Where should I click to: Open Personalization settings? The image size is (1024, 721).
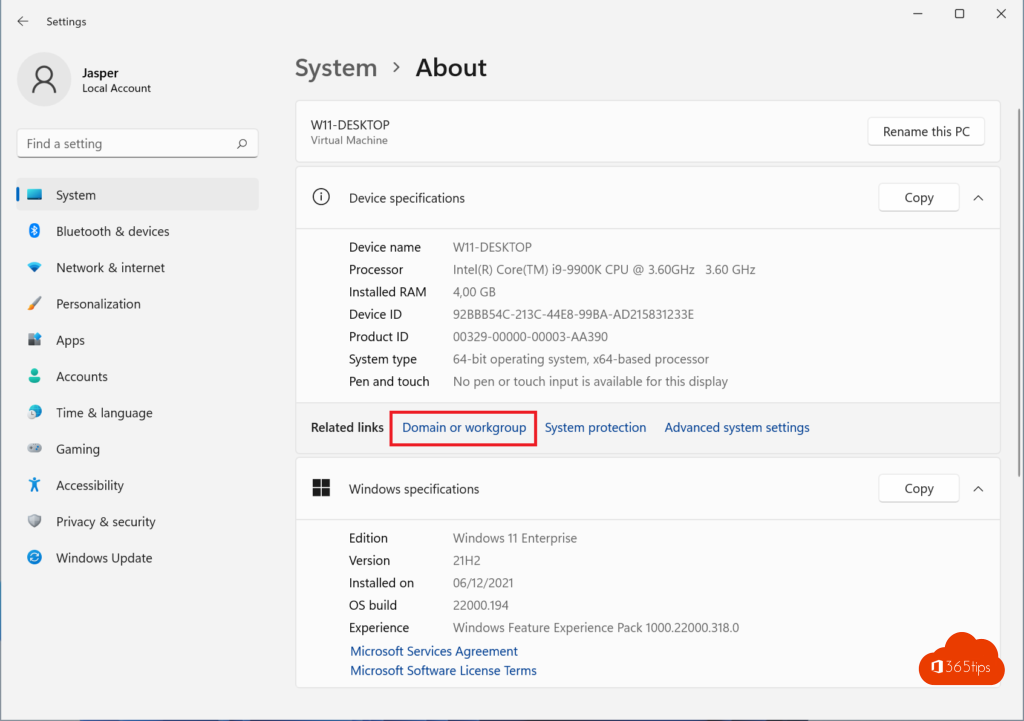(x=138, y=304)
